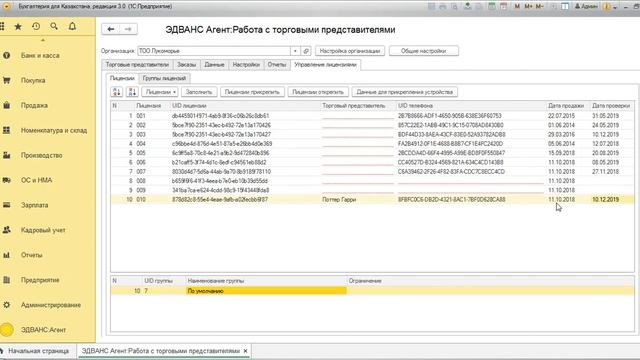Click the Номенклатура и склад icon
640x360 pixels.
(7, 130)
